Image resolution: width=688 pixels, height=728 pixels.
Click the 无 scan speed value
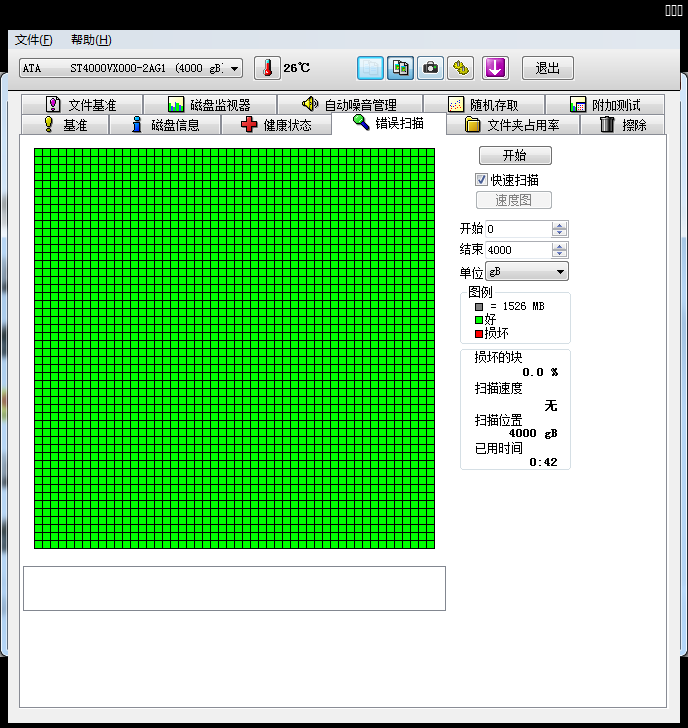[x=551, y=406]
